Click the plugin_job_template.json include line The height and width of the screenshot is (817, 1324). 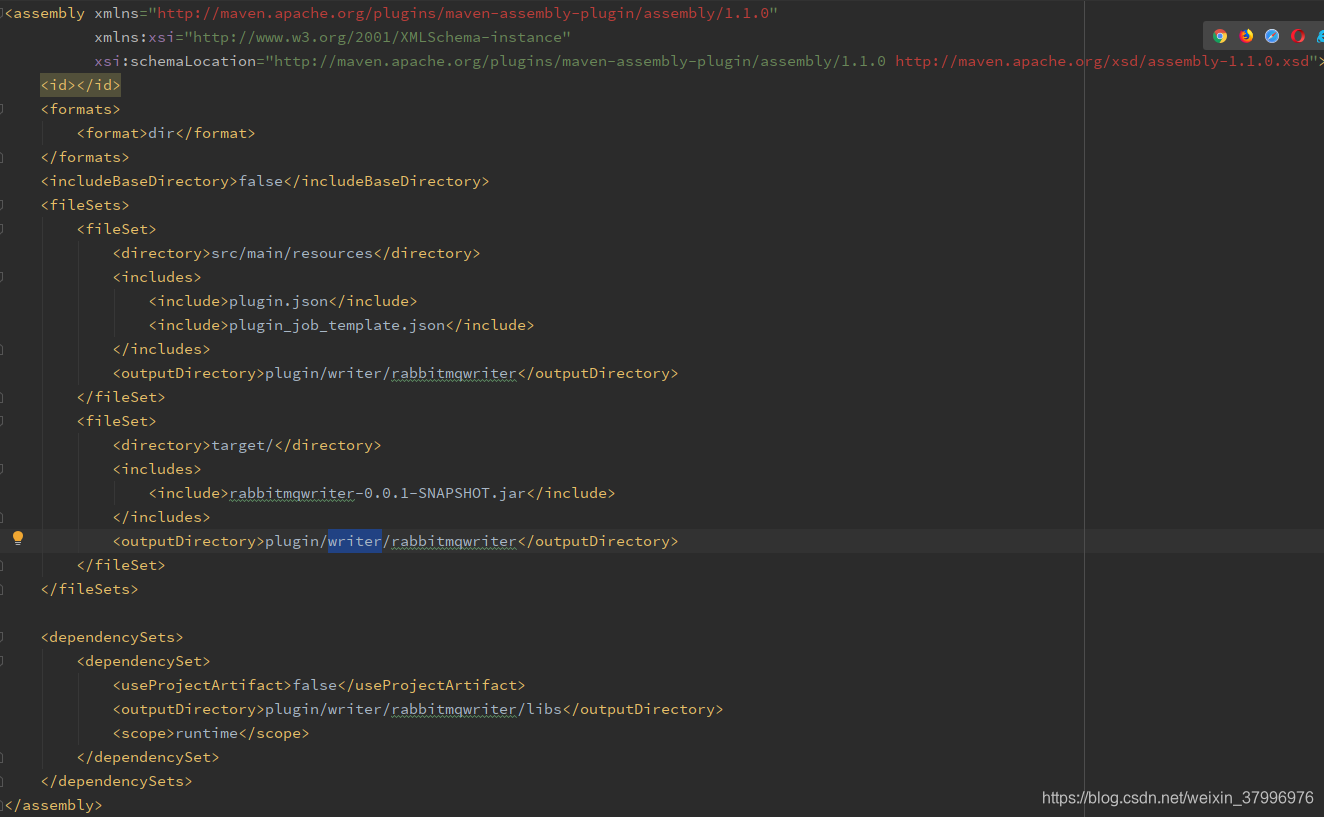point(341,325)
